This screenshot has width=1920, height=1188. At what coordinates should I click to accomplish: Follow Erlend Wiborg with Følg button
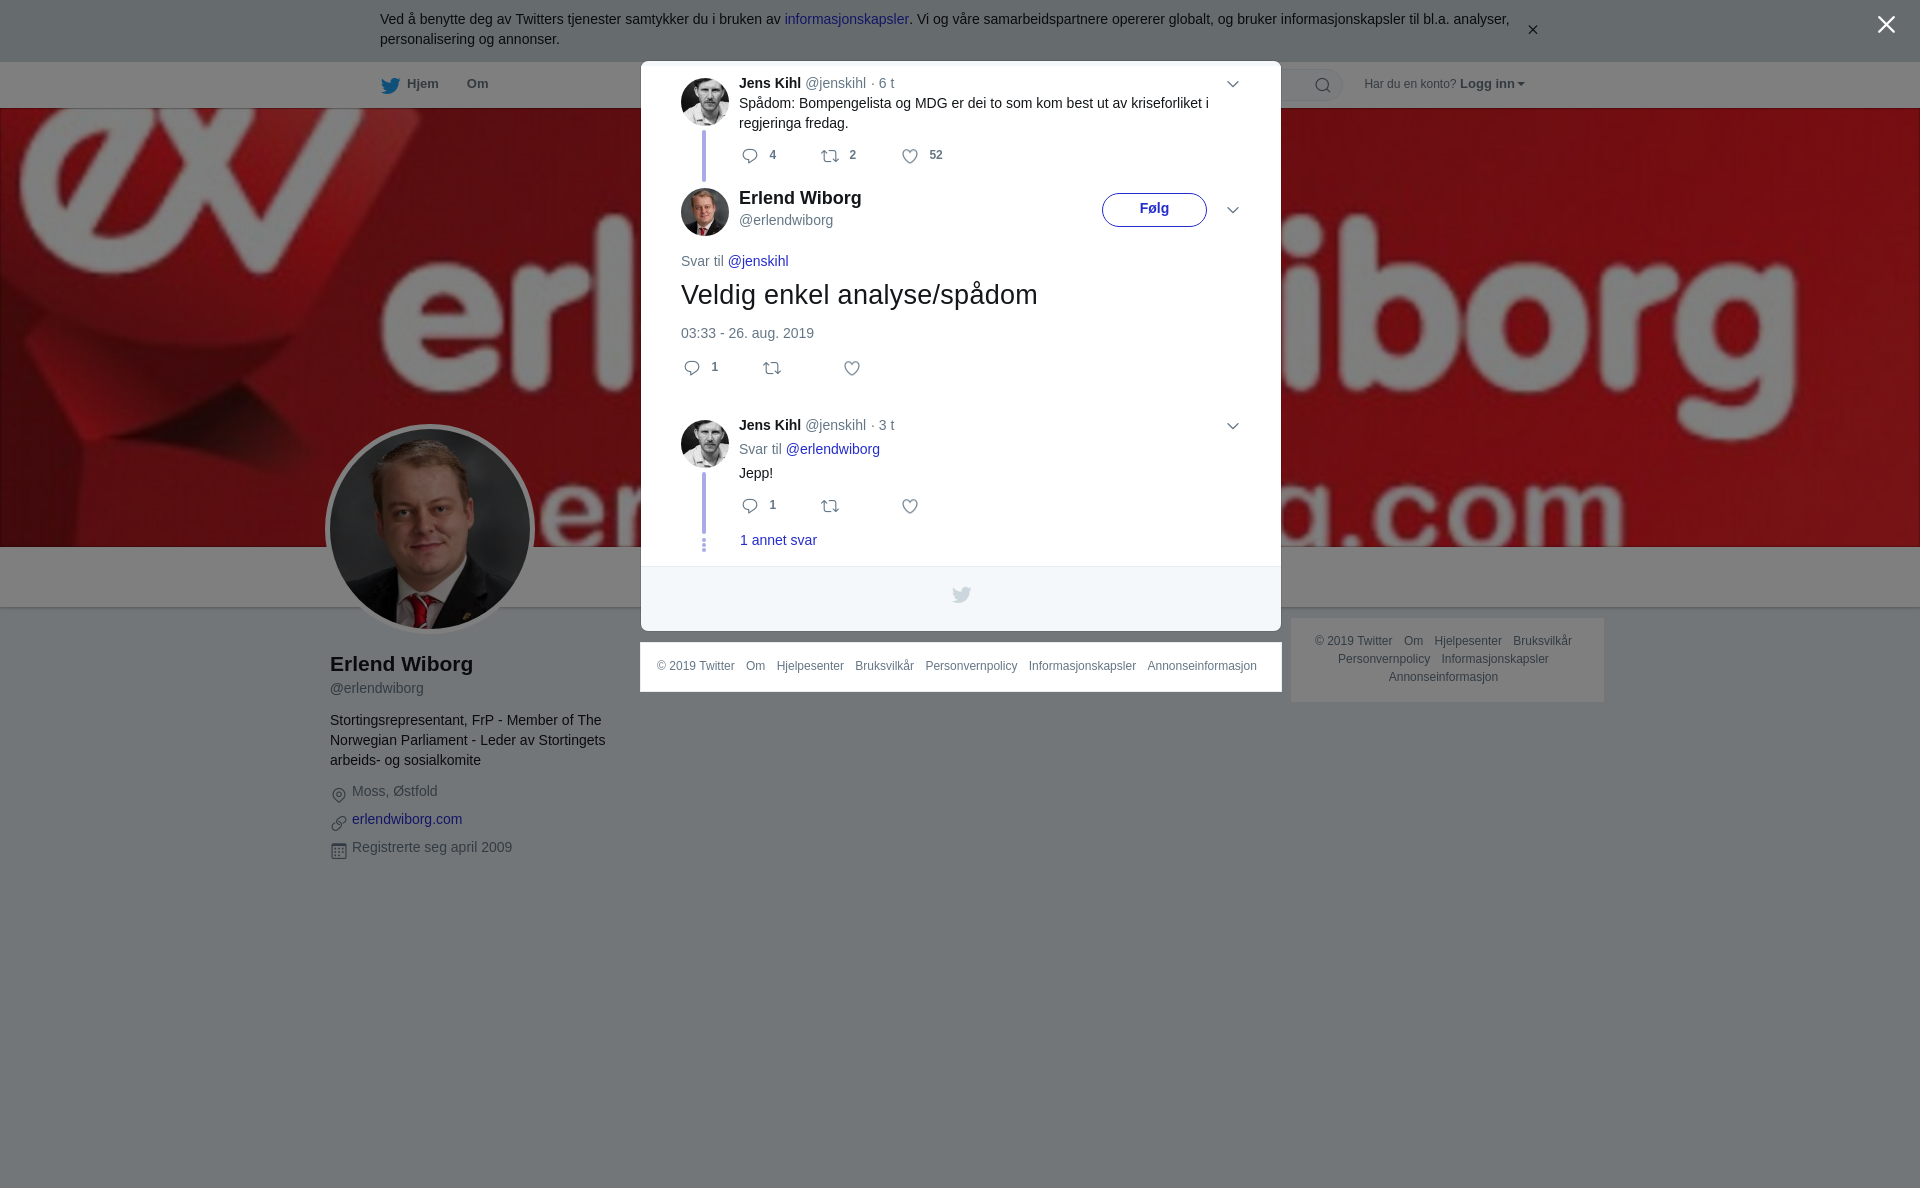point(1154,210)
